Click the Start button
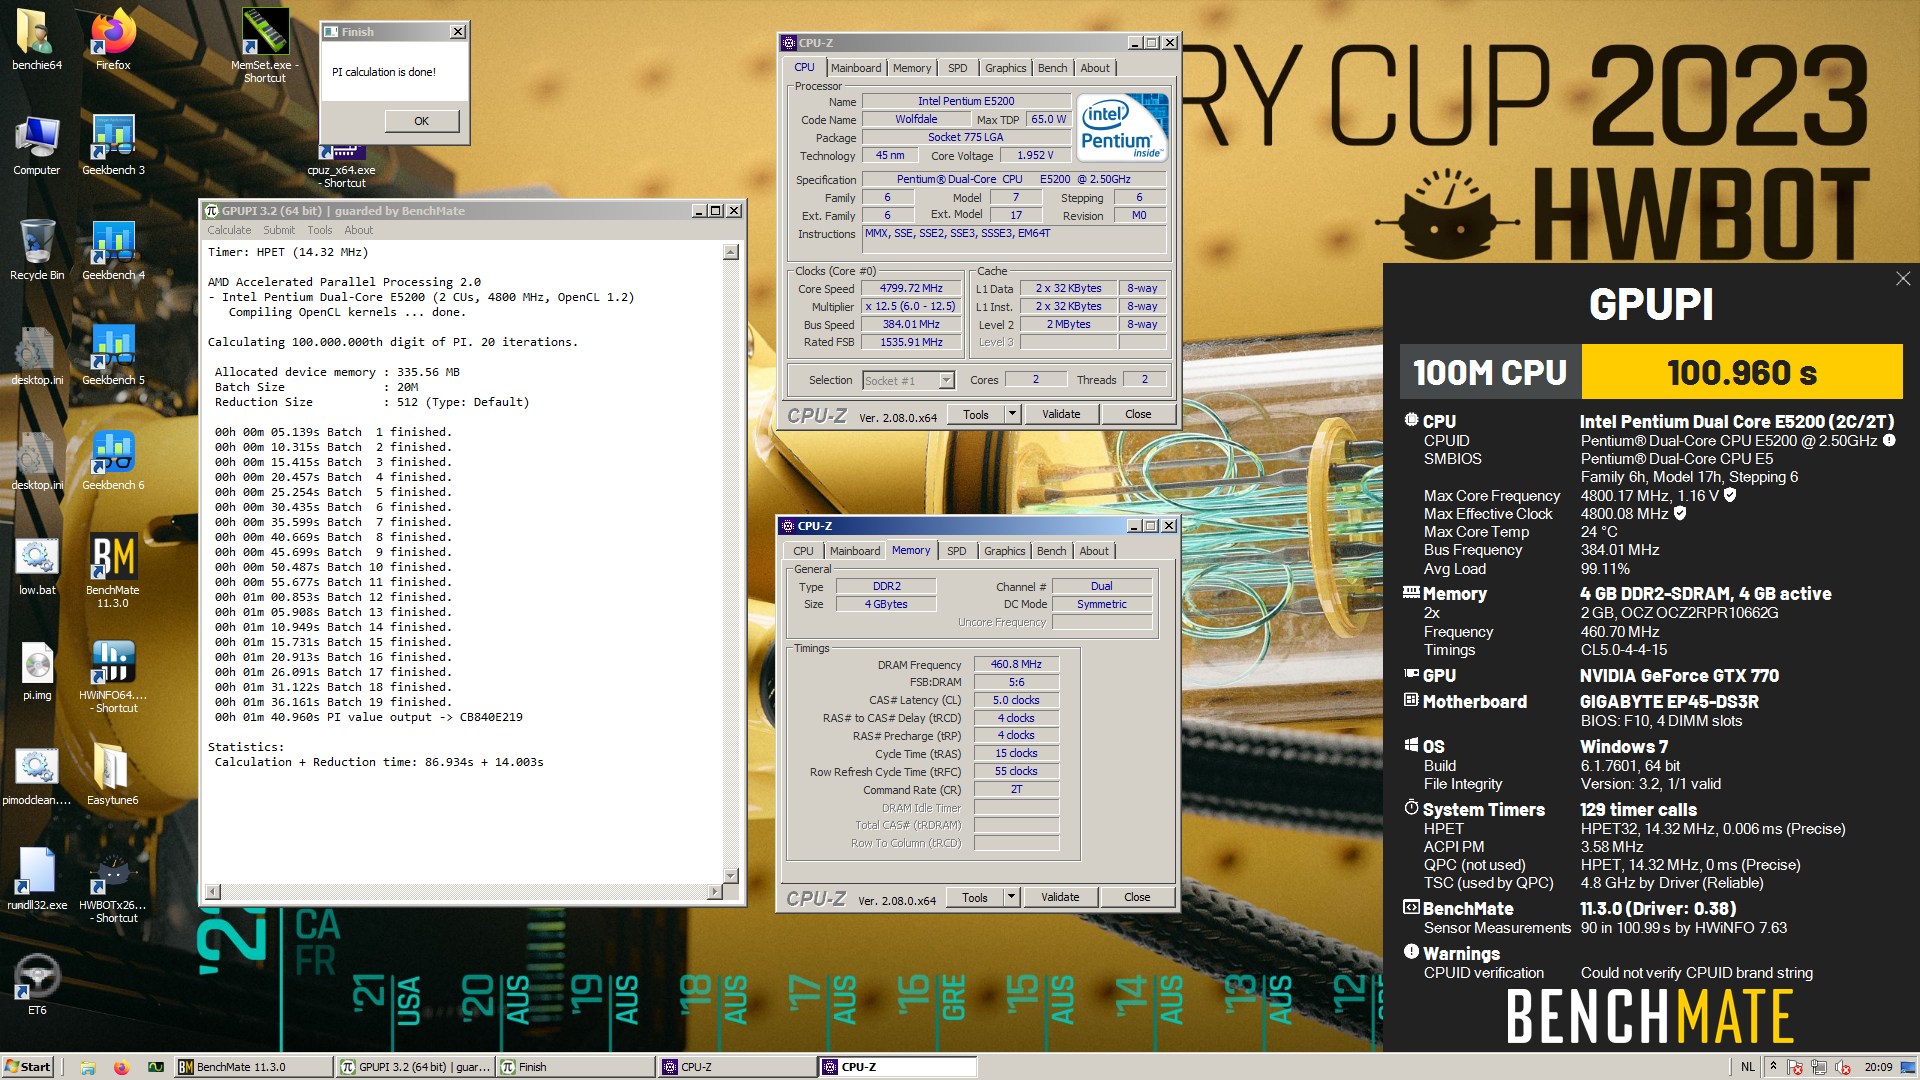The image size is (1920, 1080). coord(28,1067)
